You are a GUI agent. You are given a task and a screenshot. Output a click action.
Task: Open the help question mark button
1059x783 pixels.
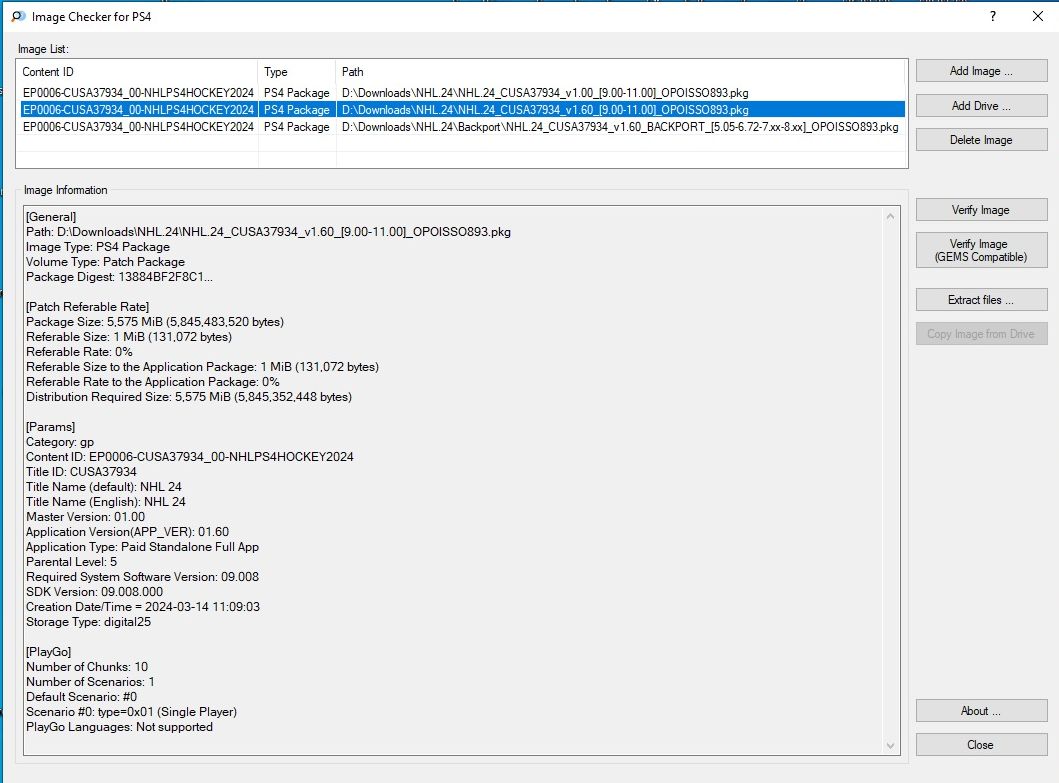(x=992, y=16)
